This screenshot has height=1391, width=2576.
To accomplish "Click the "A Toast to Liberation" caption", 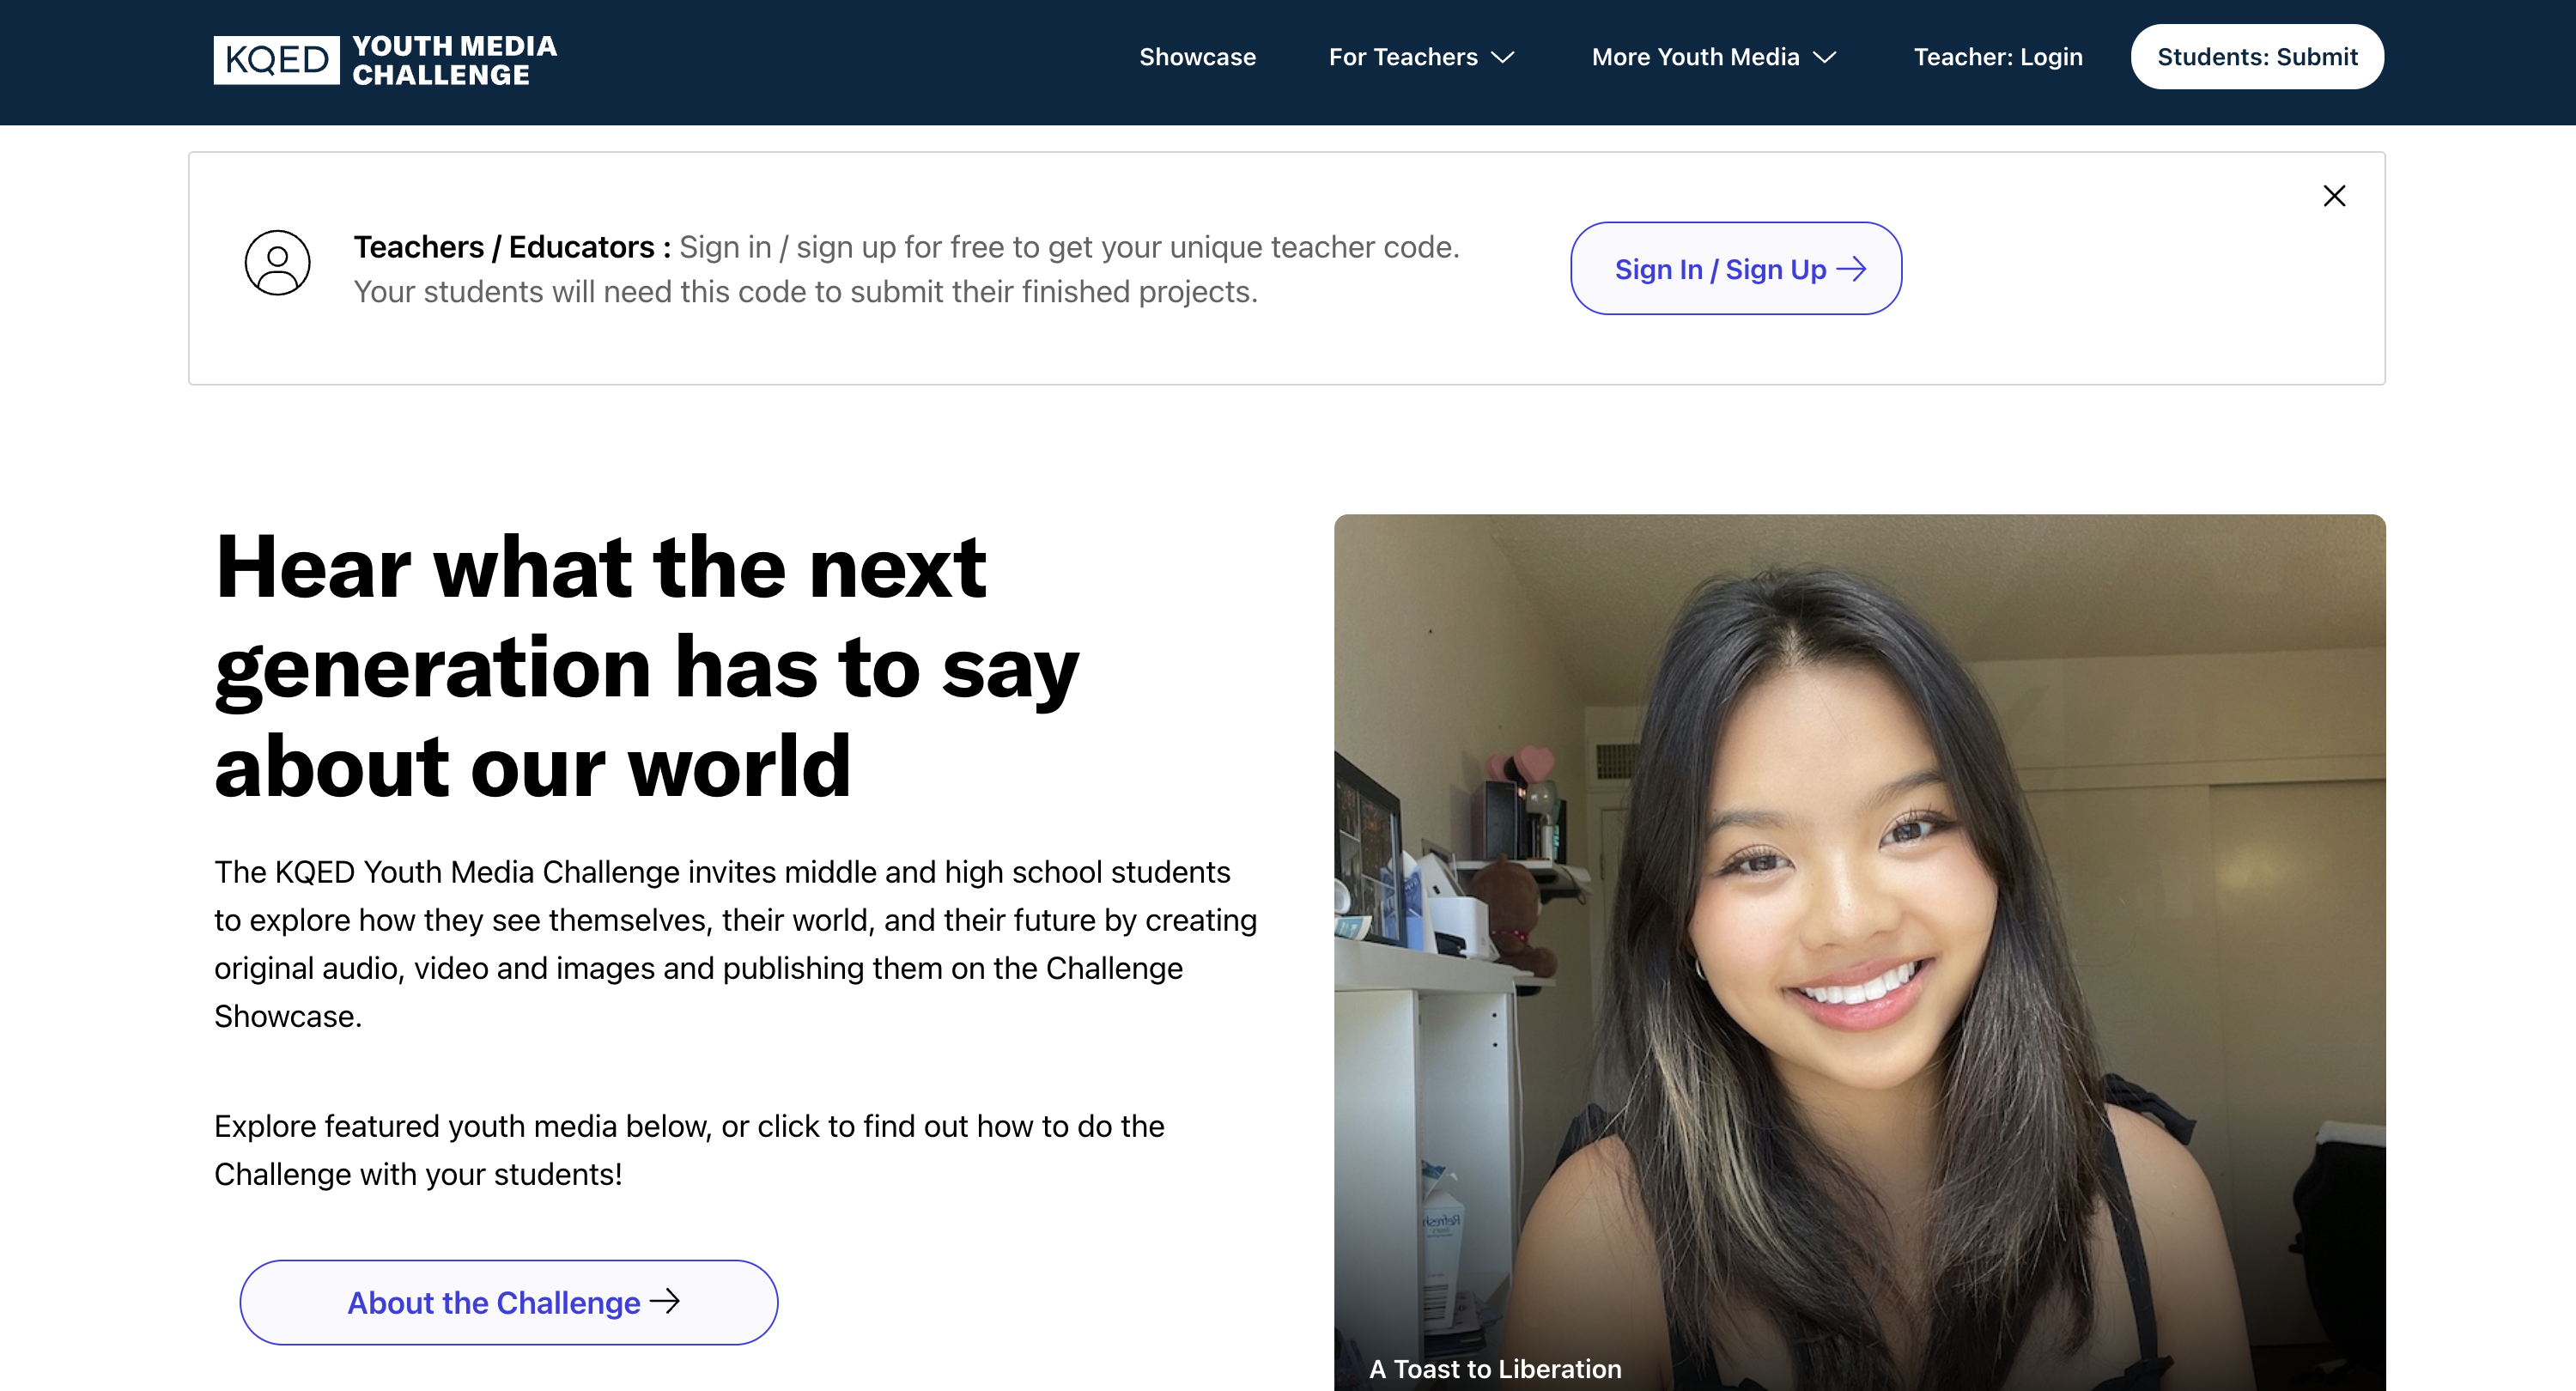I will coord(1495,1369).
